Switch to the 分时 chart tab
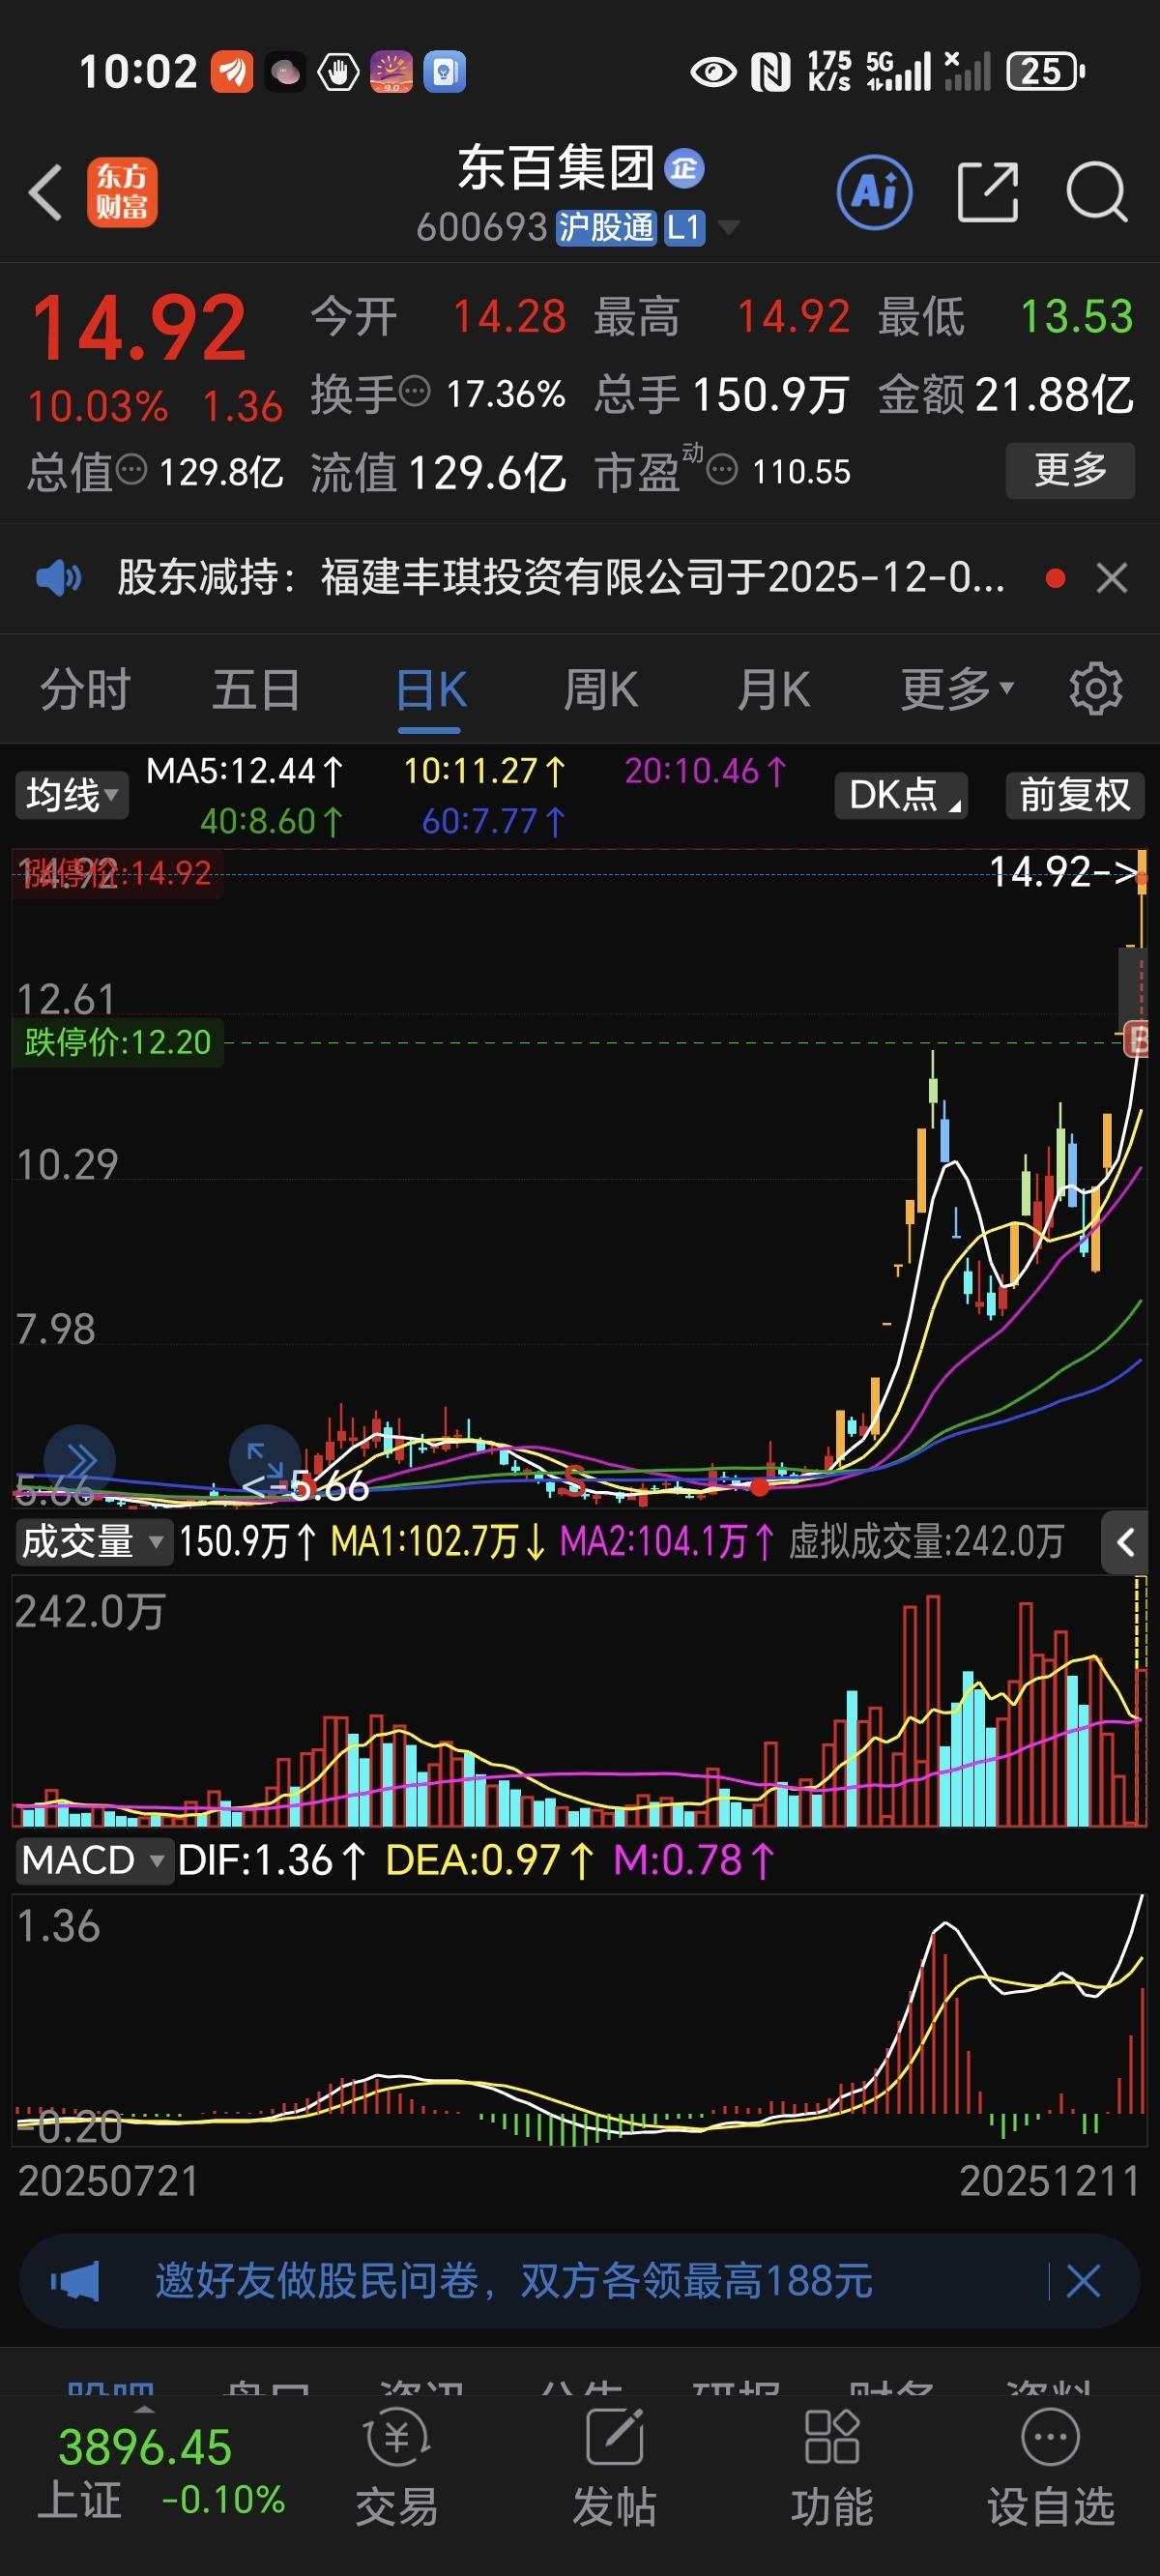1160x2576 pixels. click(x=85, y=690)
